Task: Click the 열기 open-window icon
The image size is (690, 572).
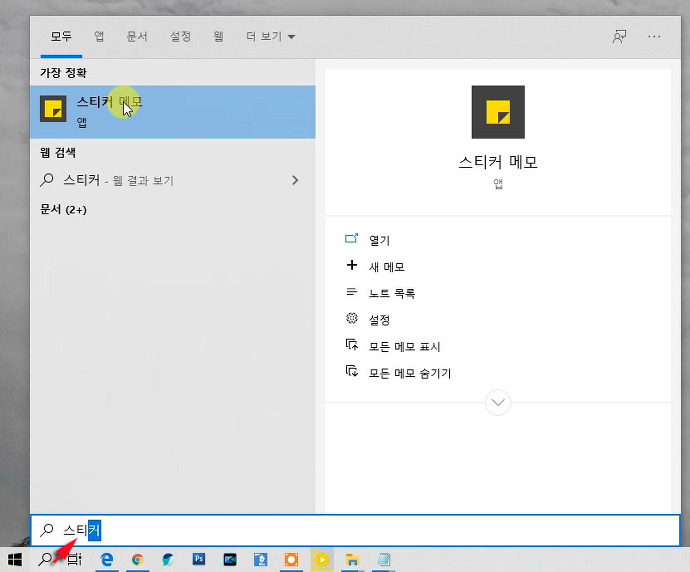Action: [x=351, y=238]
